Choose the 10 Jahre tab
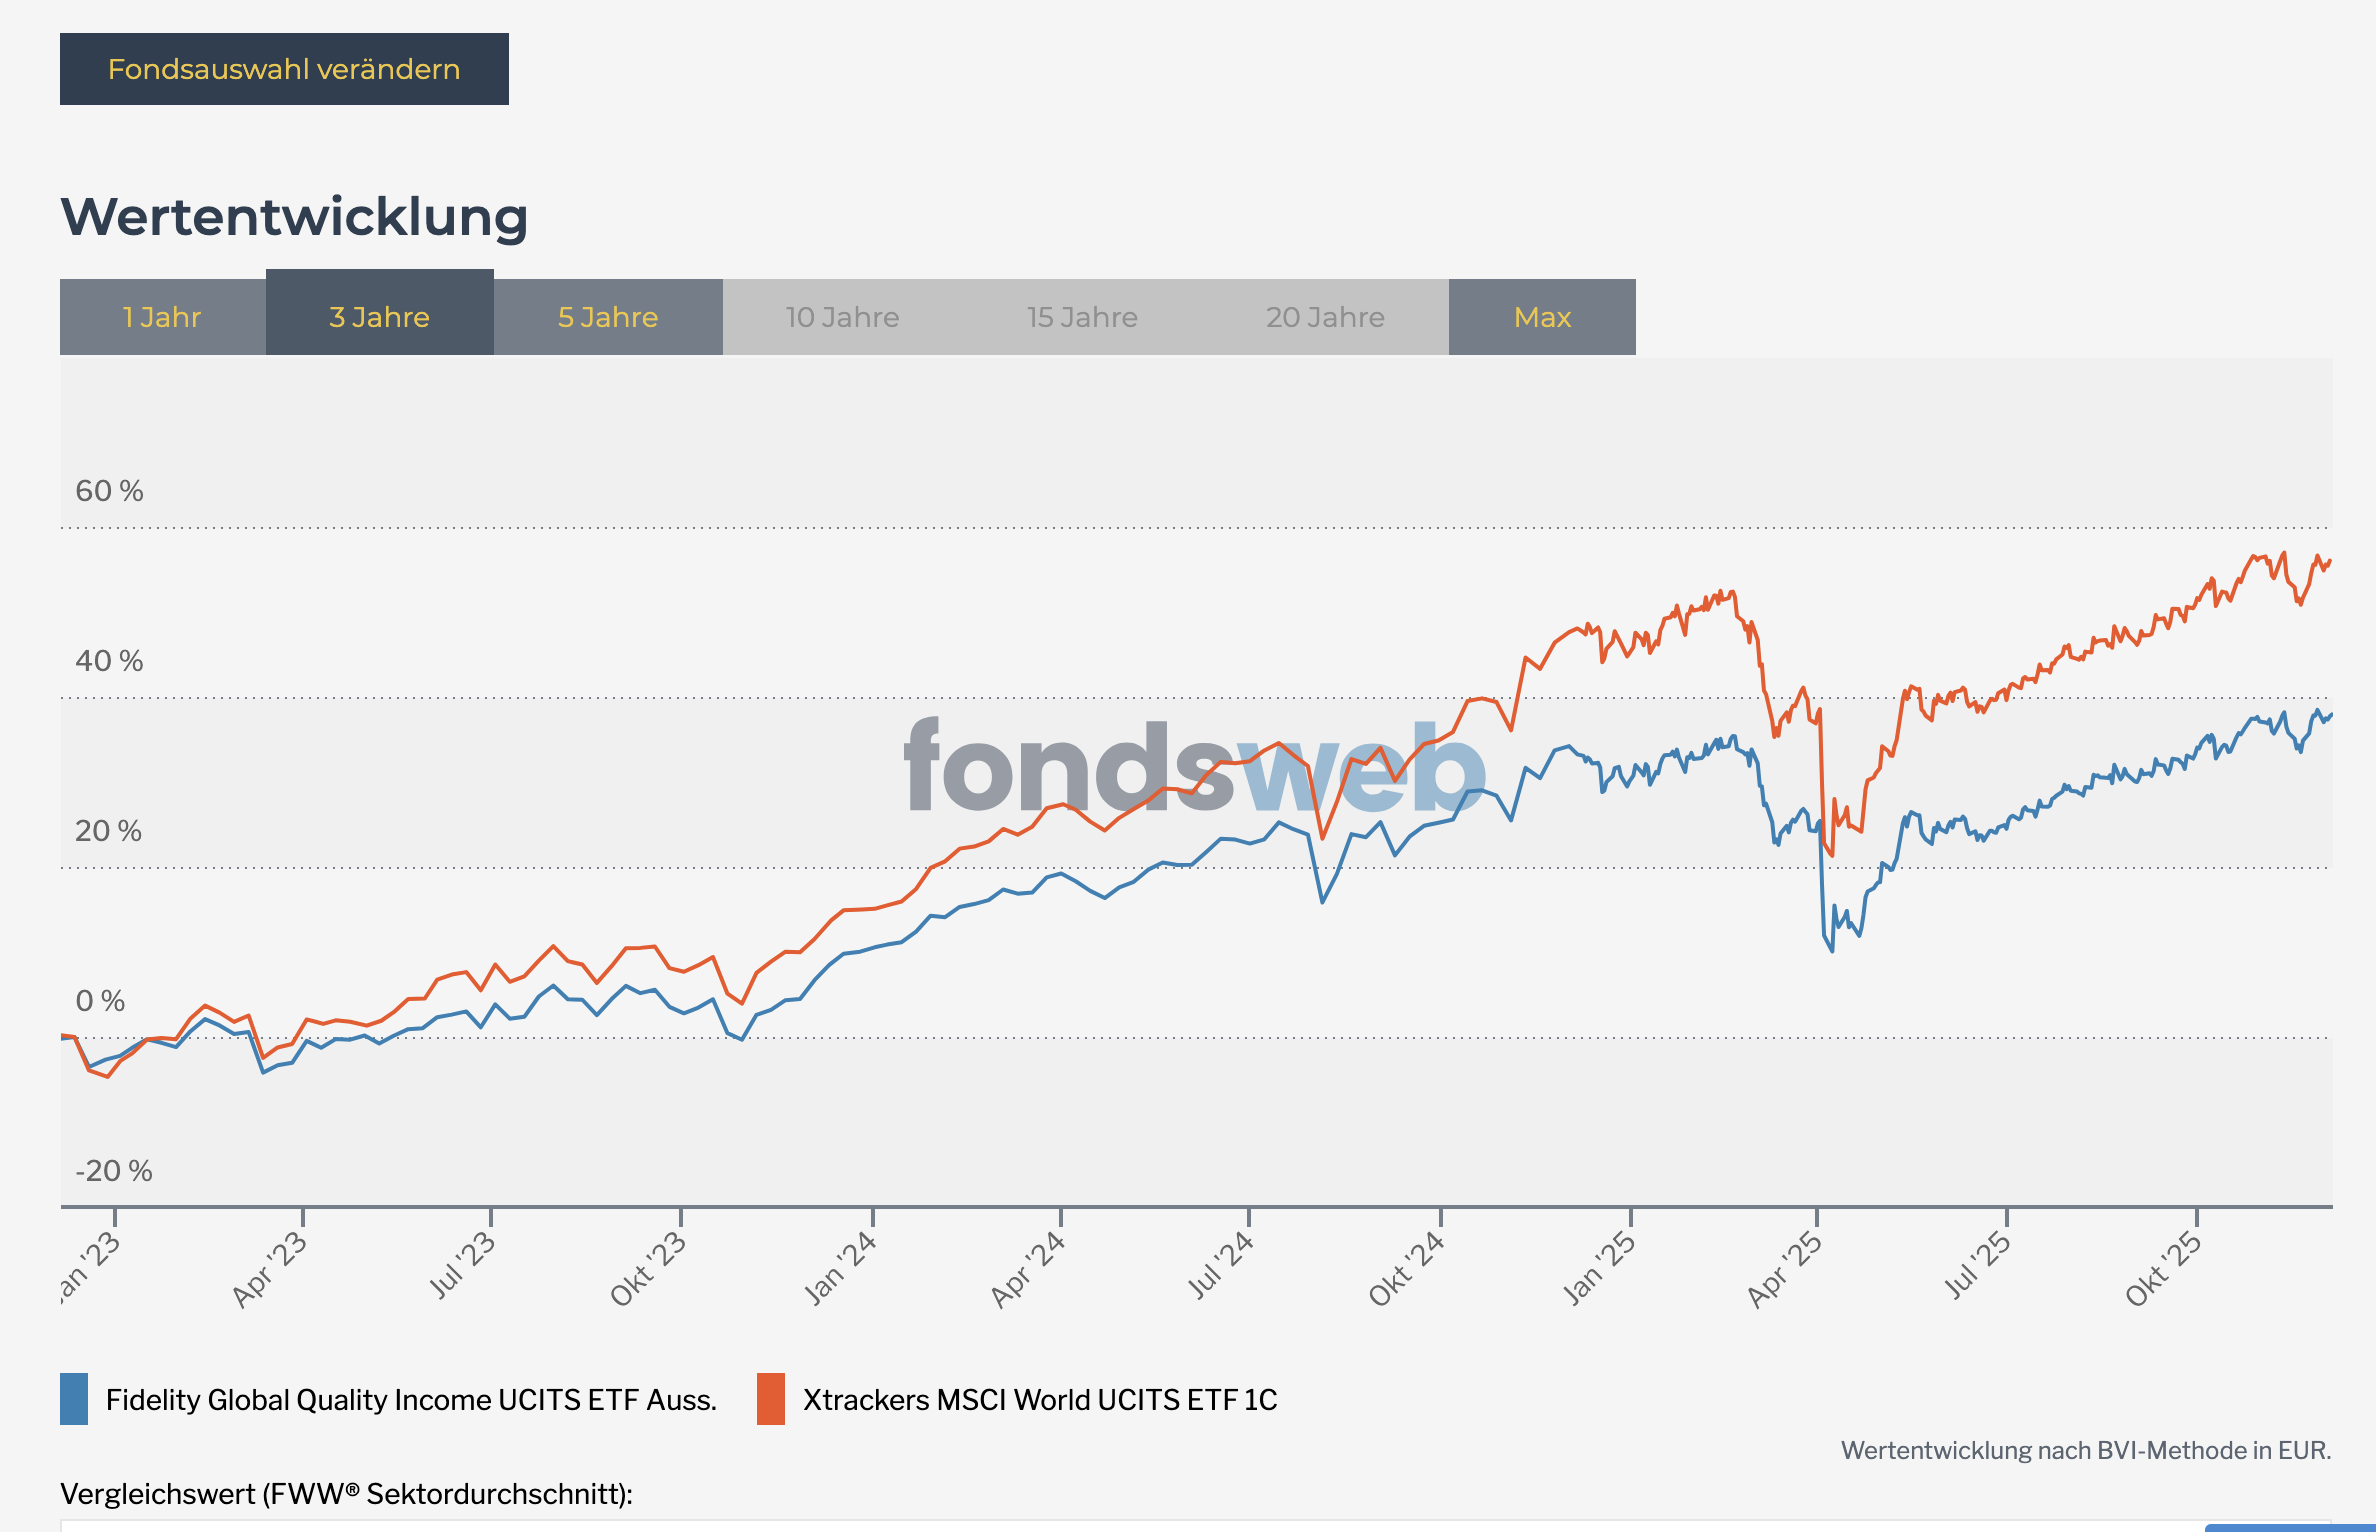 tap(842, 317)
